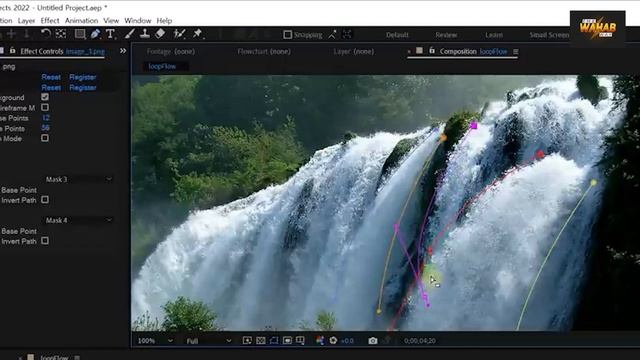Expand hidden panel tabs with double chevron
640x360 pixels.
[123, 51]
